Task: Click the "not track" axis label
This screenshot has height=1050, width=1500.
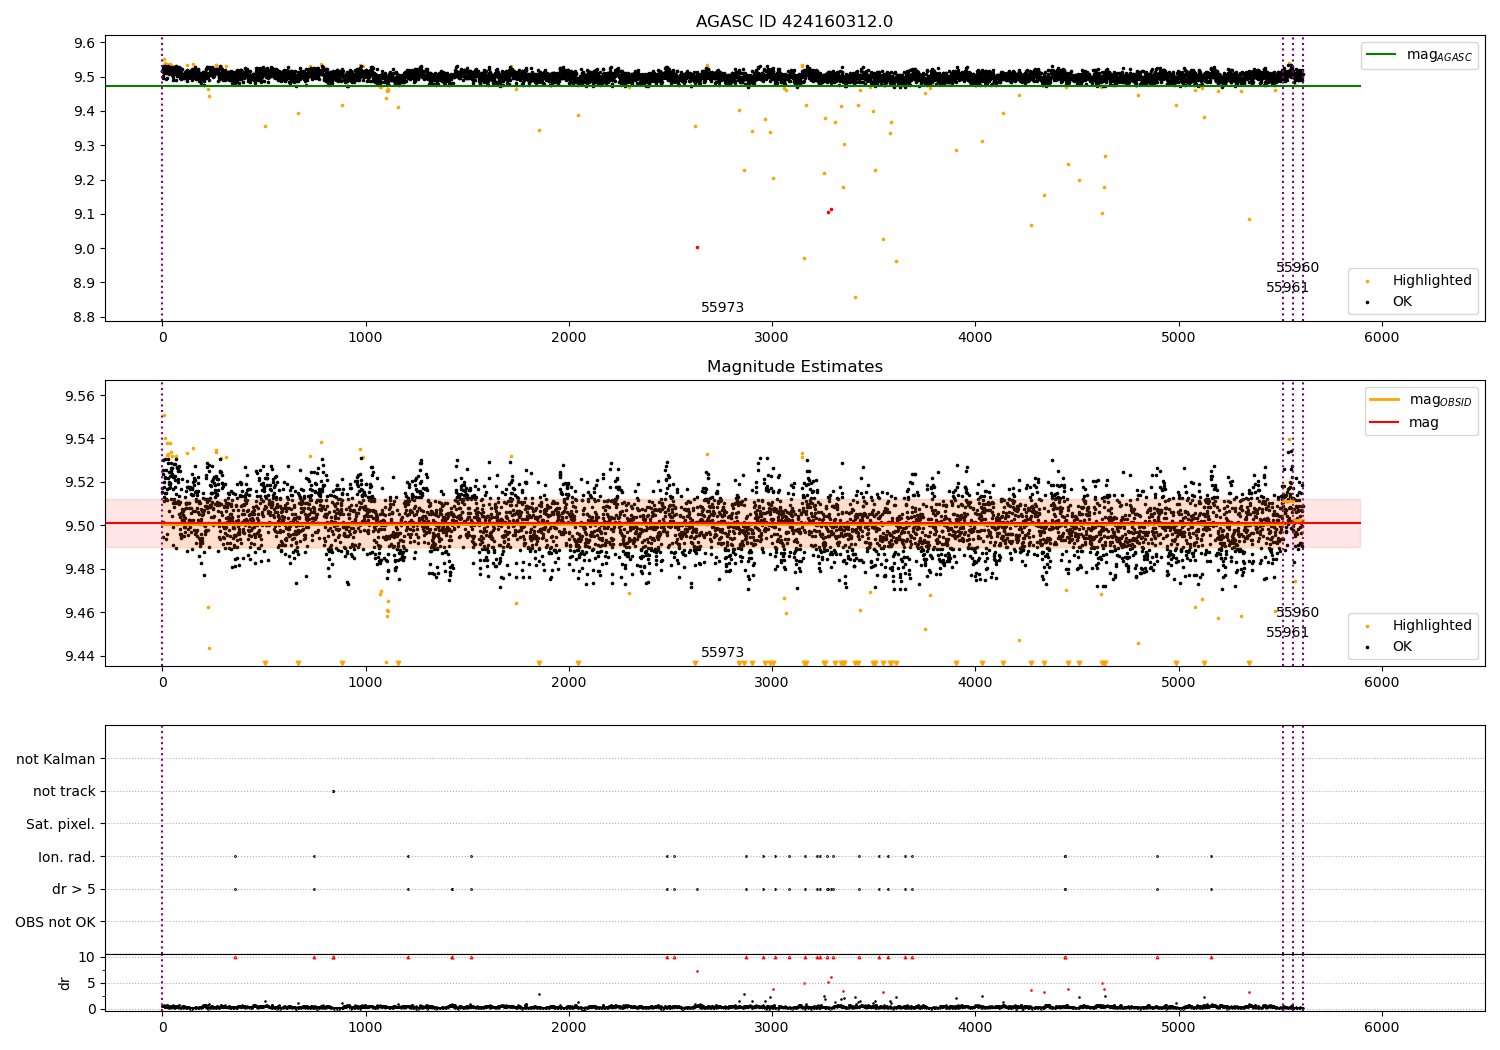Action: coord(64,791)
